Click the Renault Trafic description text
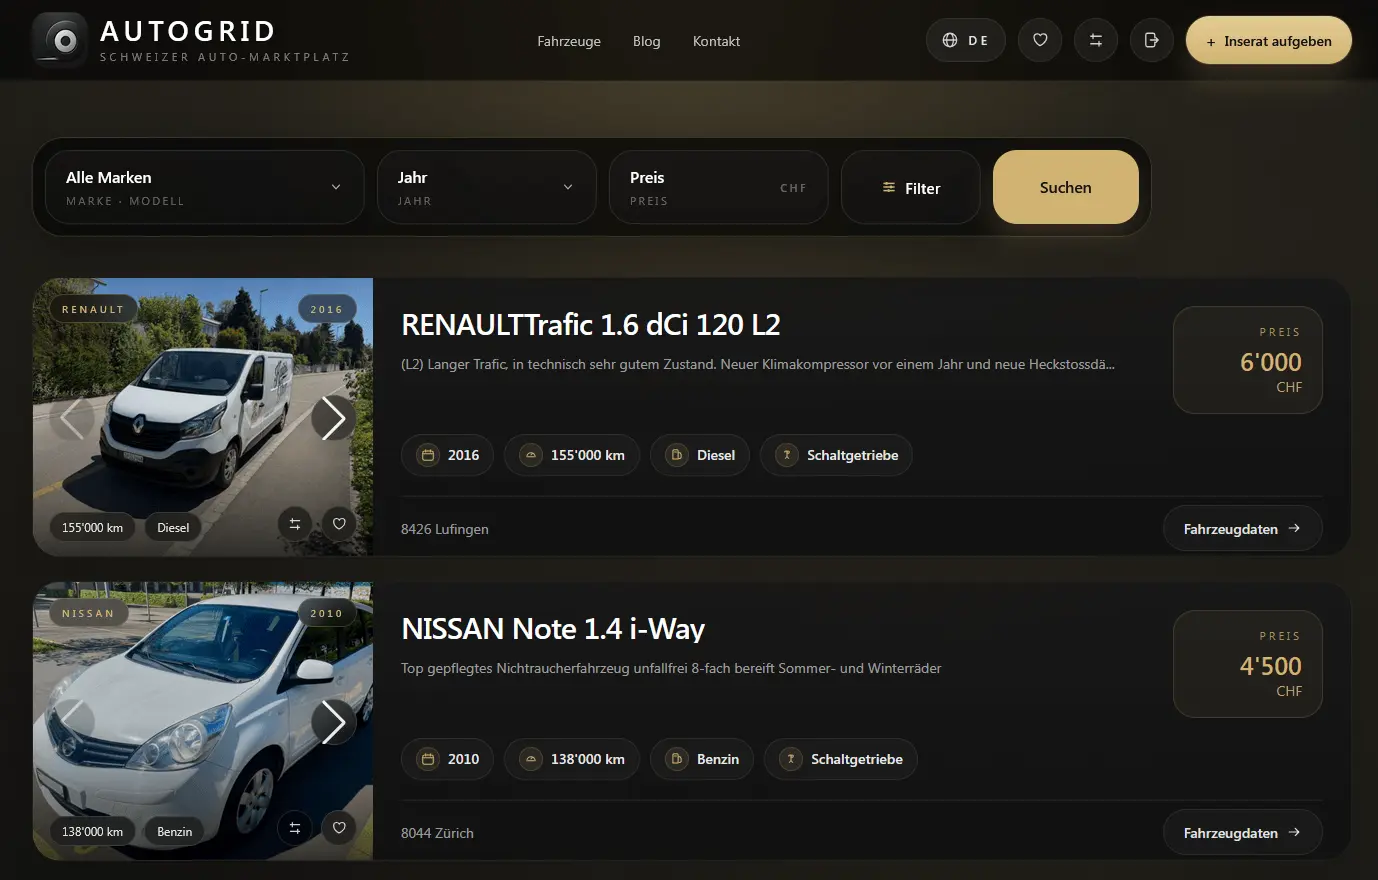The width and height of the screenshot is (1378, 880). [758, 364]
